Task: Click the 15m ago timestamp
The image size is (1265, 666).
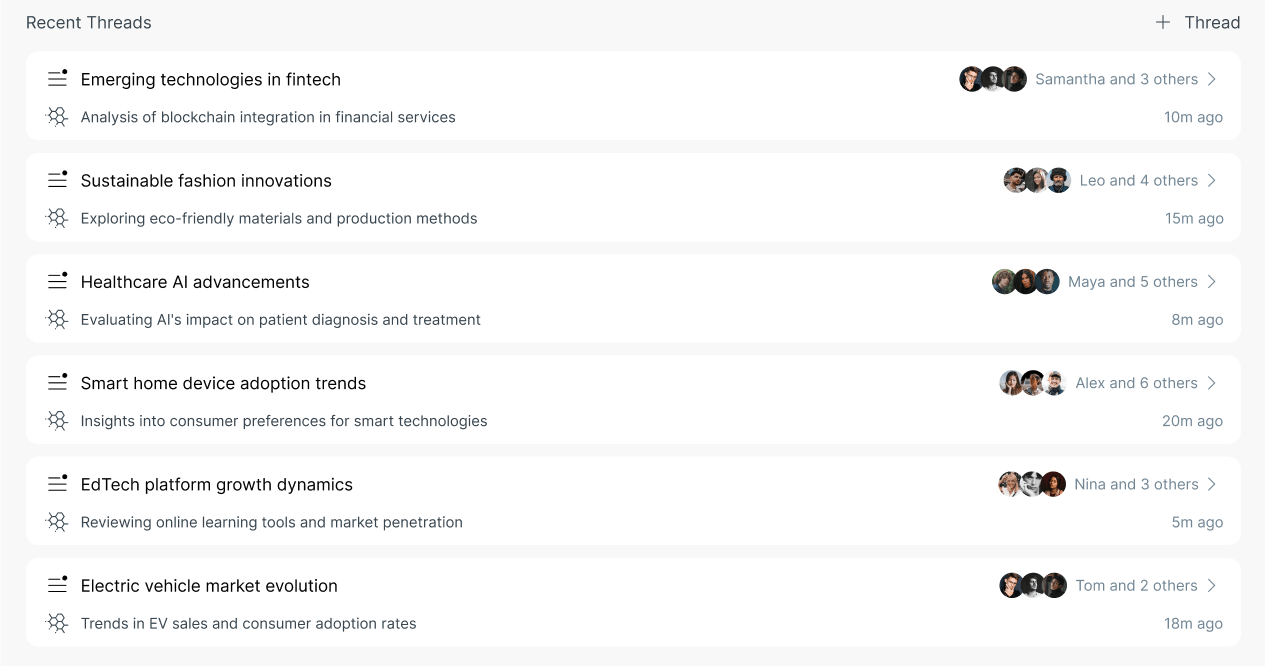Action: click(1194, 218)
